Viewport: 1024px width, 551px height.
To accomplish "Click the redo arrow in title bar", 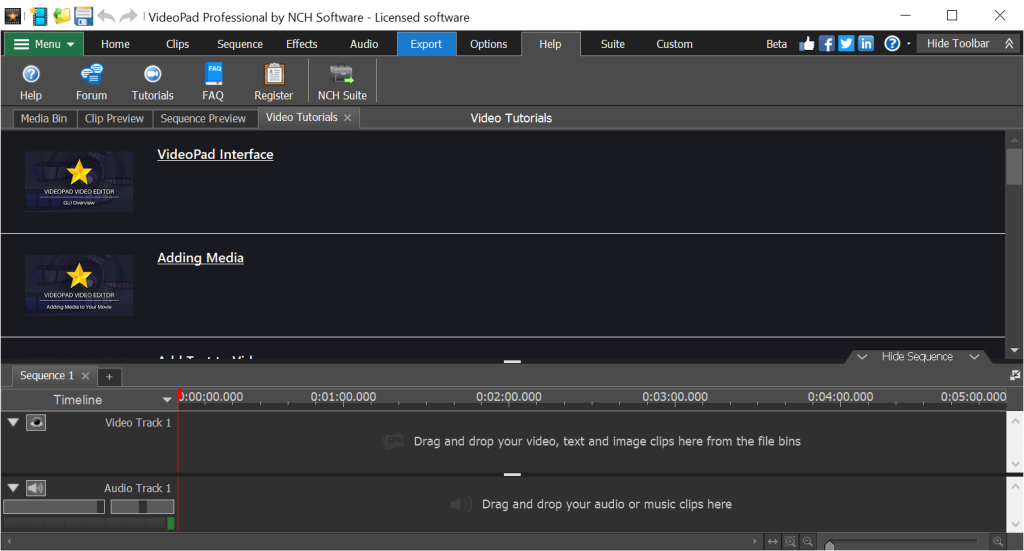I will 129,16.
